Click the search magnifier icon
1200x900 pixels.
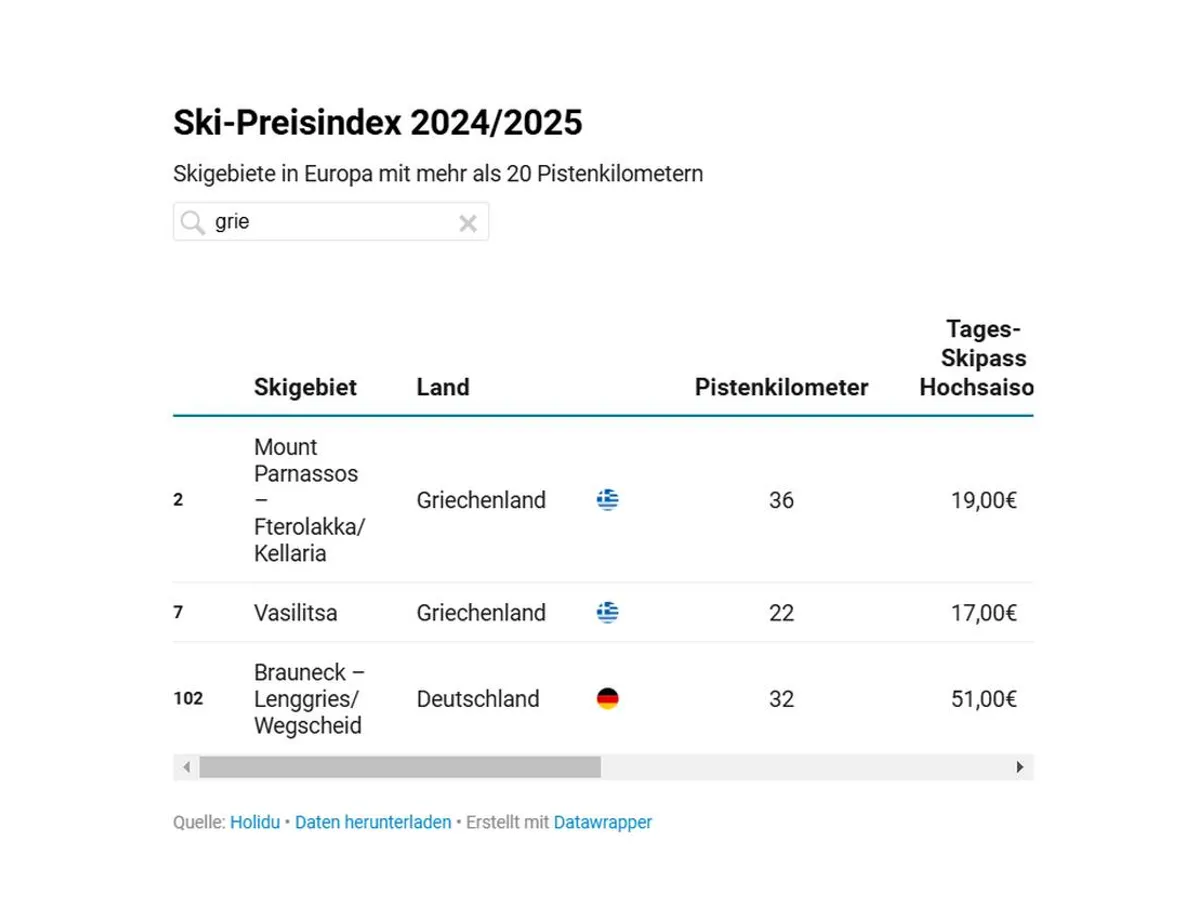pyautogui.click(x=193, y=222)
